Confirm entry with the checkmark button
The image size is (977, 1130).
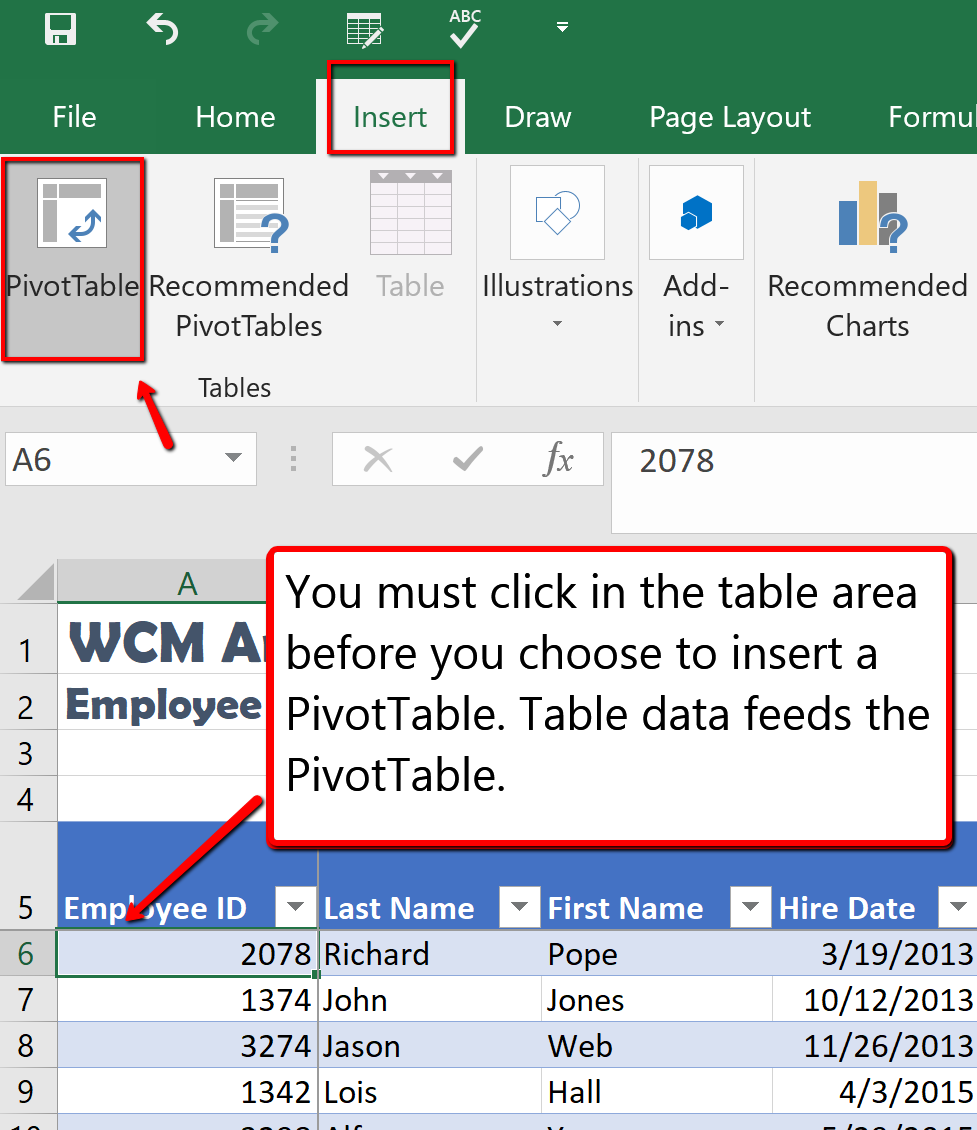tap(468, 458)
